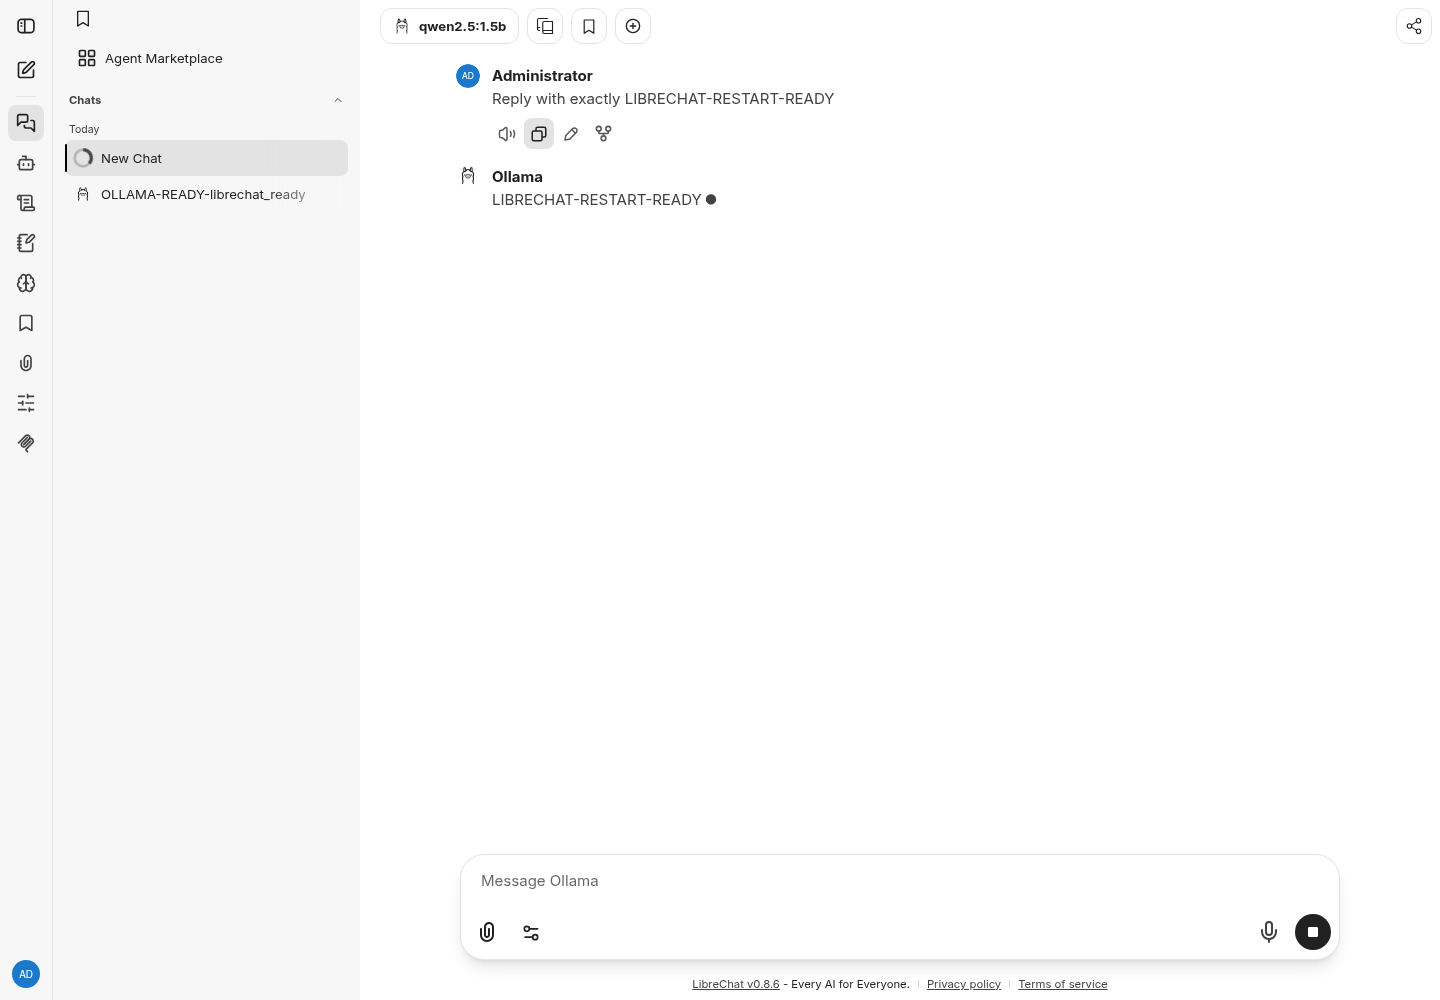This screenshot has width=1440, height=1000.
Task: Collapse the Chats section chevron
Action: [338, 100]
